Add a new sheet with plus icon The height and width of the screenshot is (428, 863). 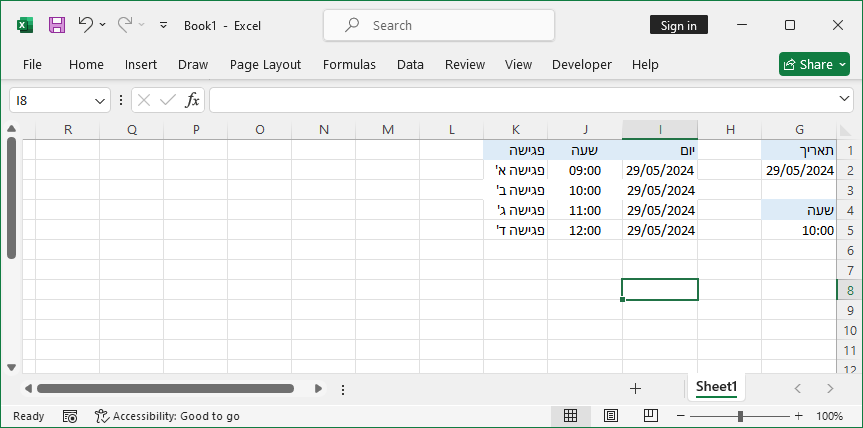tap(635, 388)
